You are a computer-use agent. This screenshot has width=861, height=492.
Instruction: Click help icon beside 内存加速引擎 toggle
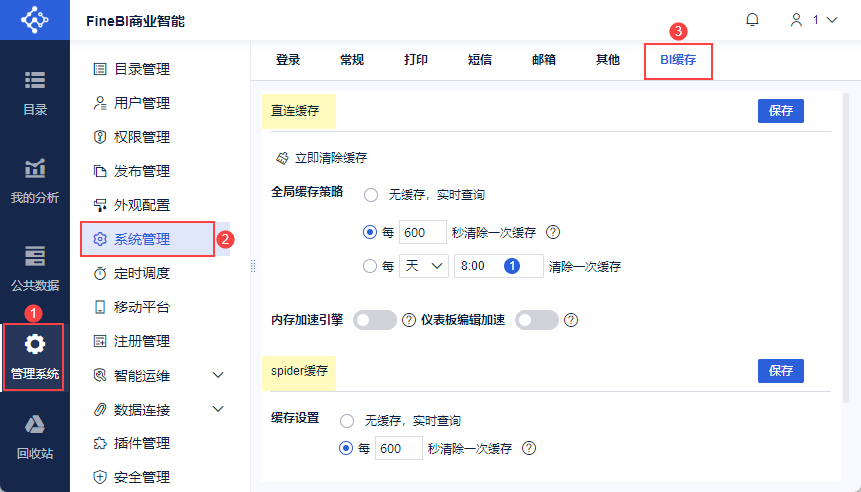408,320
